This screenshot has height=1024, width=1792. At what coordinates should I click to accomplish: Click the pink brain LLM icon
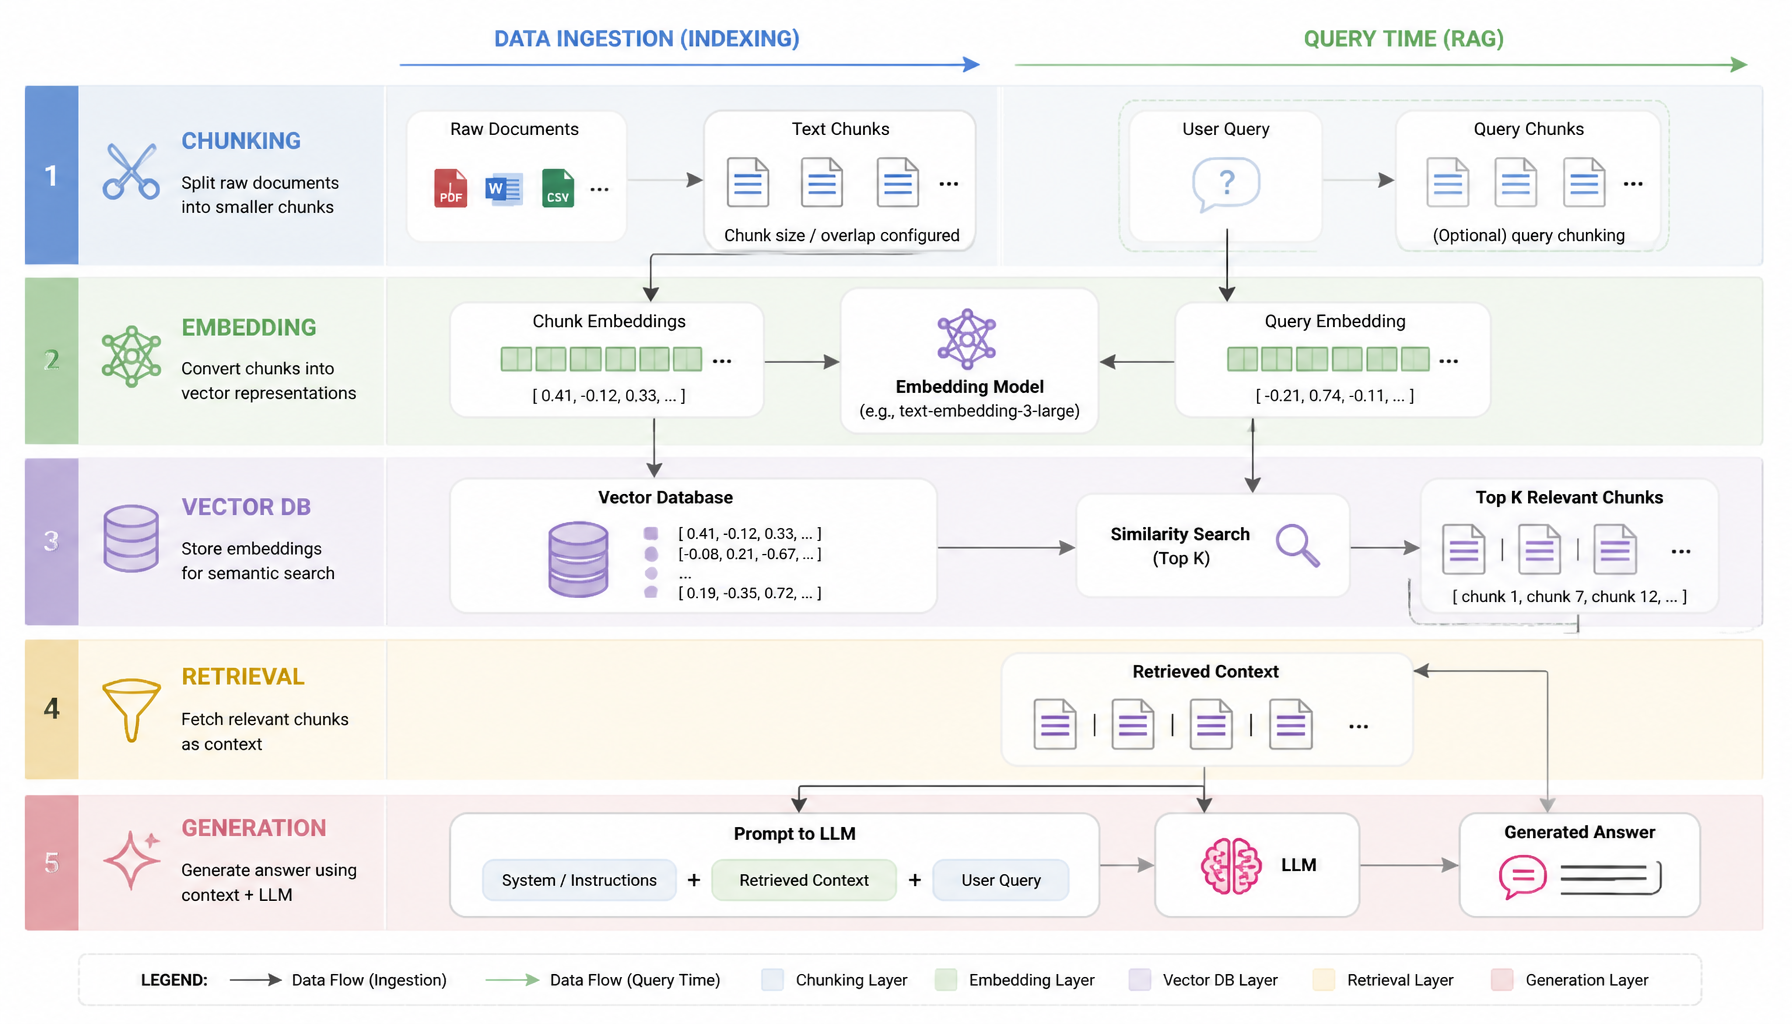point(1231,865)
